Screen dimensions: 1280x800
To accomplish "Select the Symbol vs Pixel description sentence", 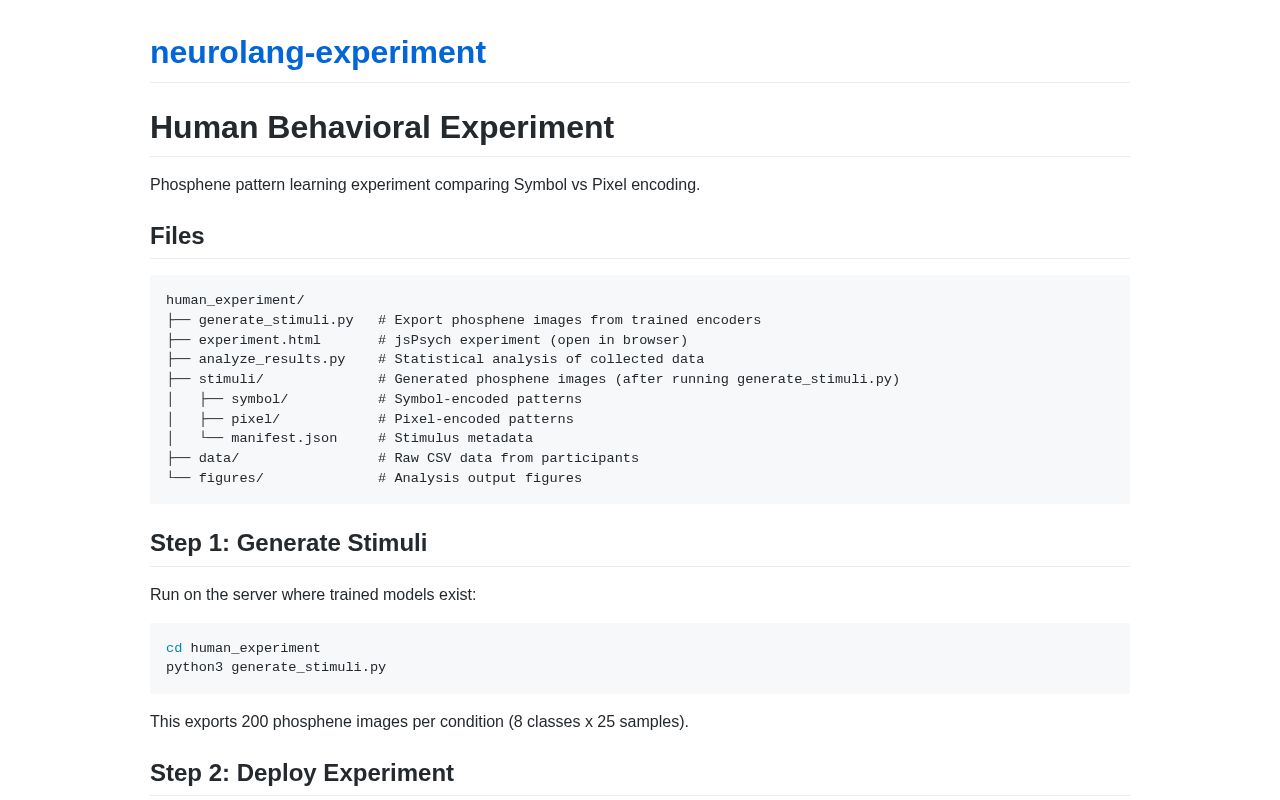I will point(425,185).
